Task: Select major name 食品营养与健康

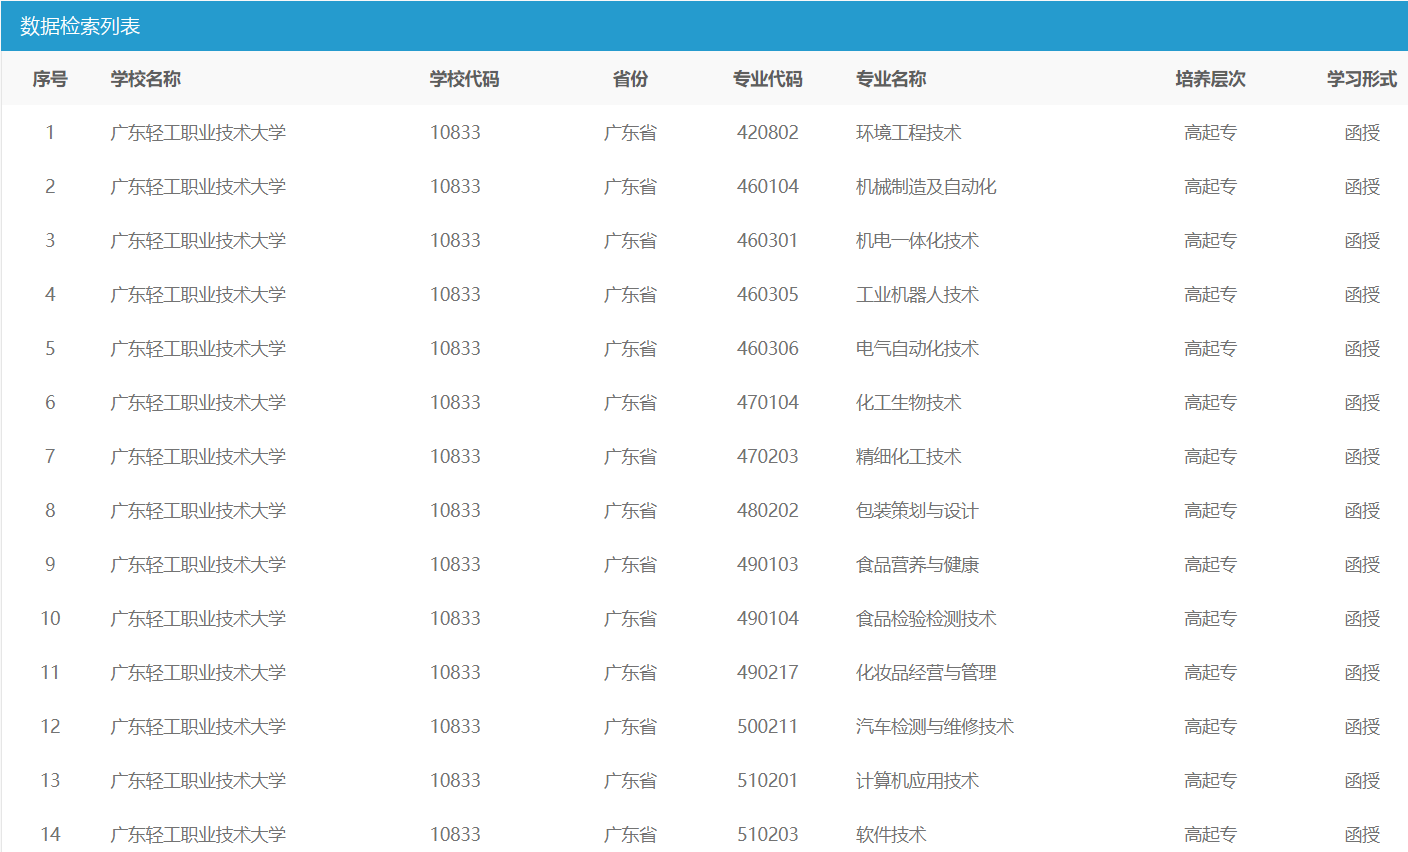Action: tap(917, 565)
